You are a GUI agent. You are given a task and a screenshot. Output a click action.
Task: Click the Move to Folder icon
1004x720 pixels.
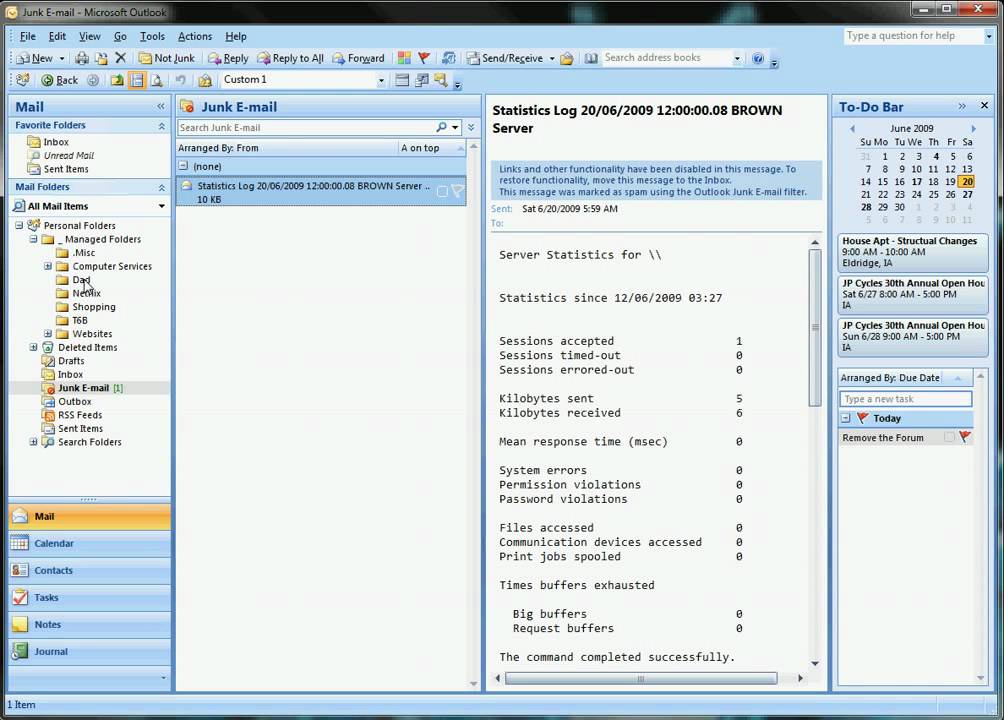[x=101, y=58]
